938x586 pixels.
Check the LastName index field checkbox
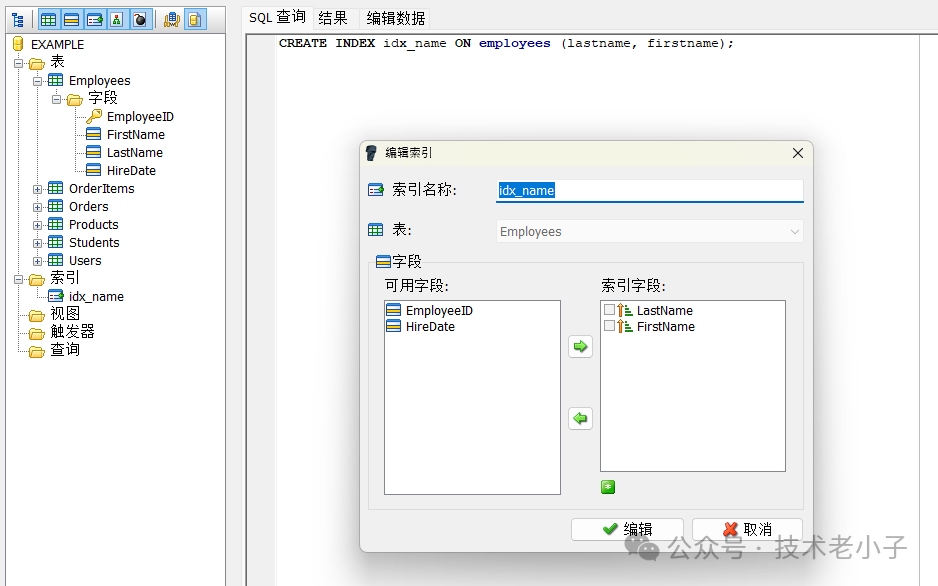(x=609, y=311)
